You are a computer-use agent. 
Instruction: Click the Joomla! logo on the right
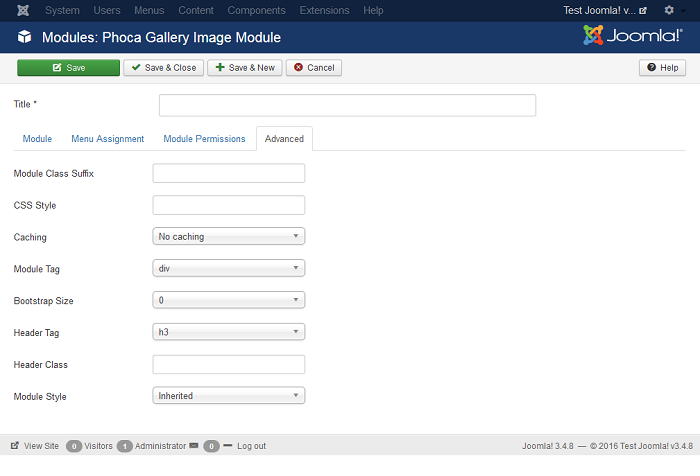pyautogui.click(x=634, y=37)
